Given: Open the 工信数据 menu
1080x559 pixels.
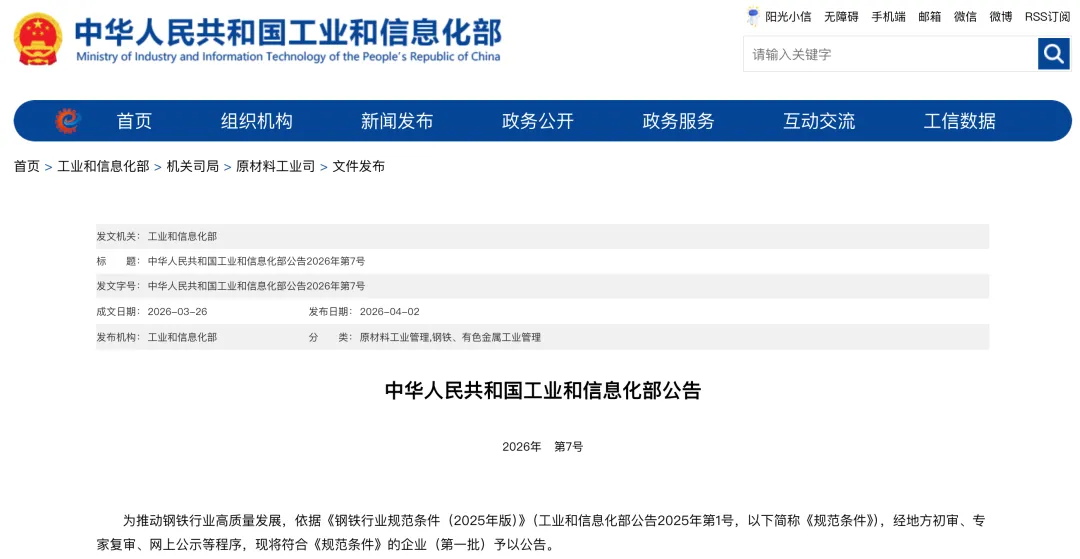Looking at the screenshot, I should coord(959,121).
